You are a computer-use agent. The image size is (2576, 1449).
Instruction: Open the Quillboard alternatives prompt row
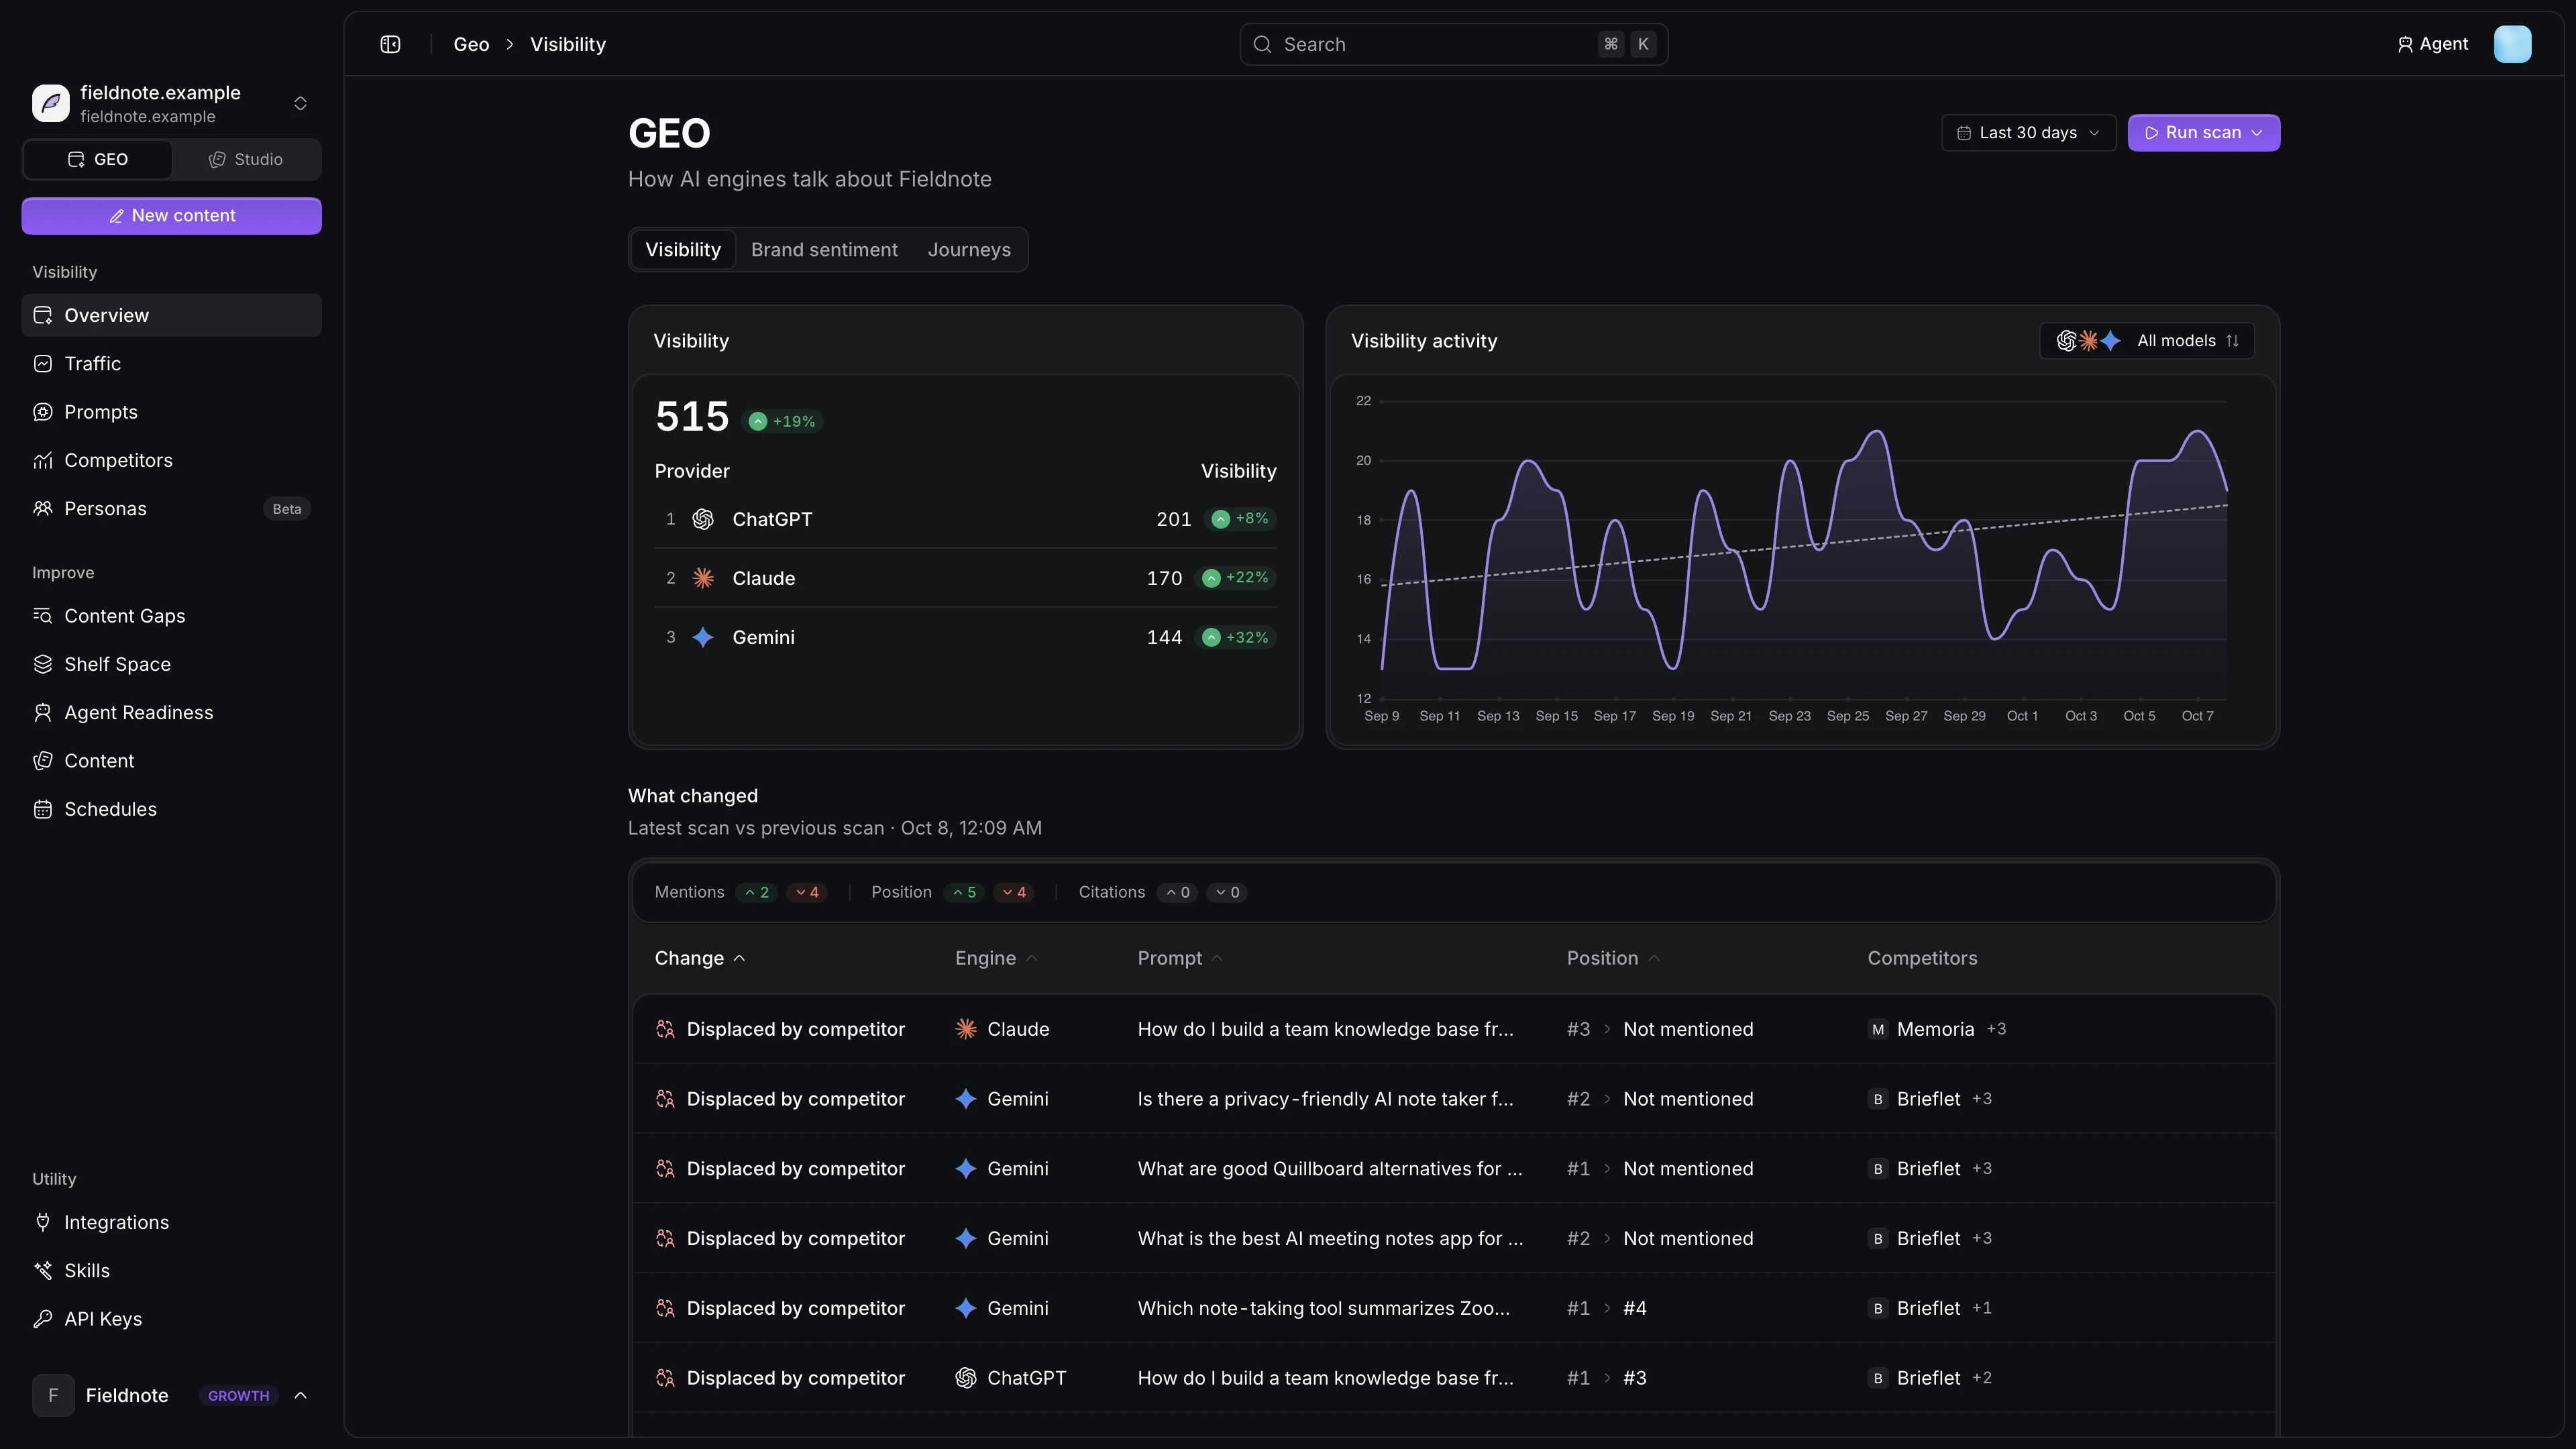pyautogui.click(x=1454, y=1168)
